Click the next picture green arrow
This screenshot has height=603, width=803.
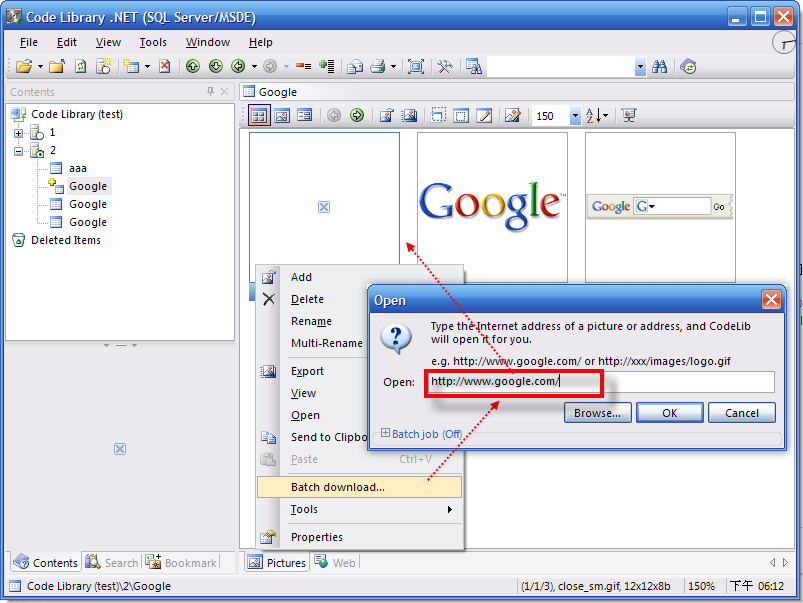pyautogui.click(x=357, y=115)
